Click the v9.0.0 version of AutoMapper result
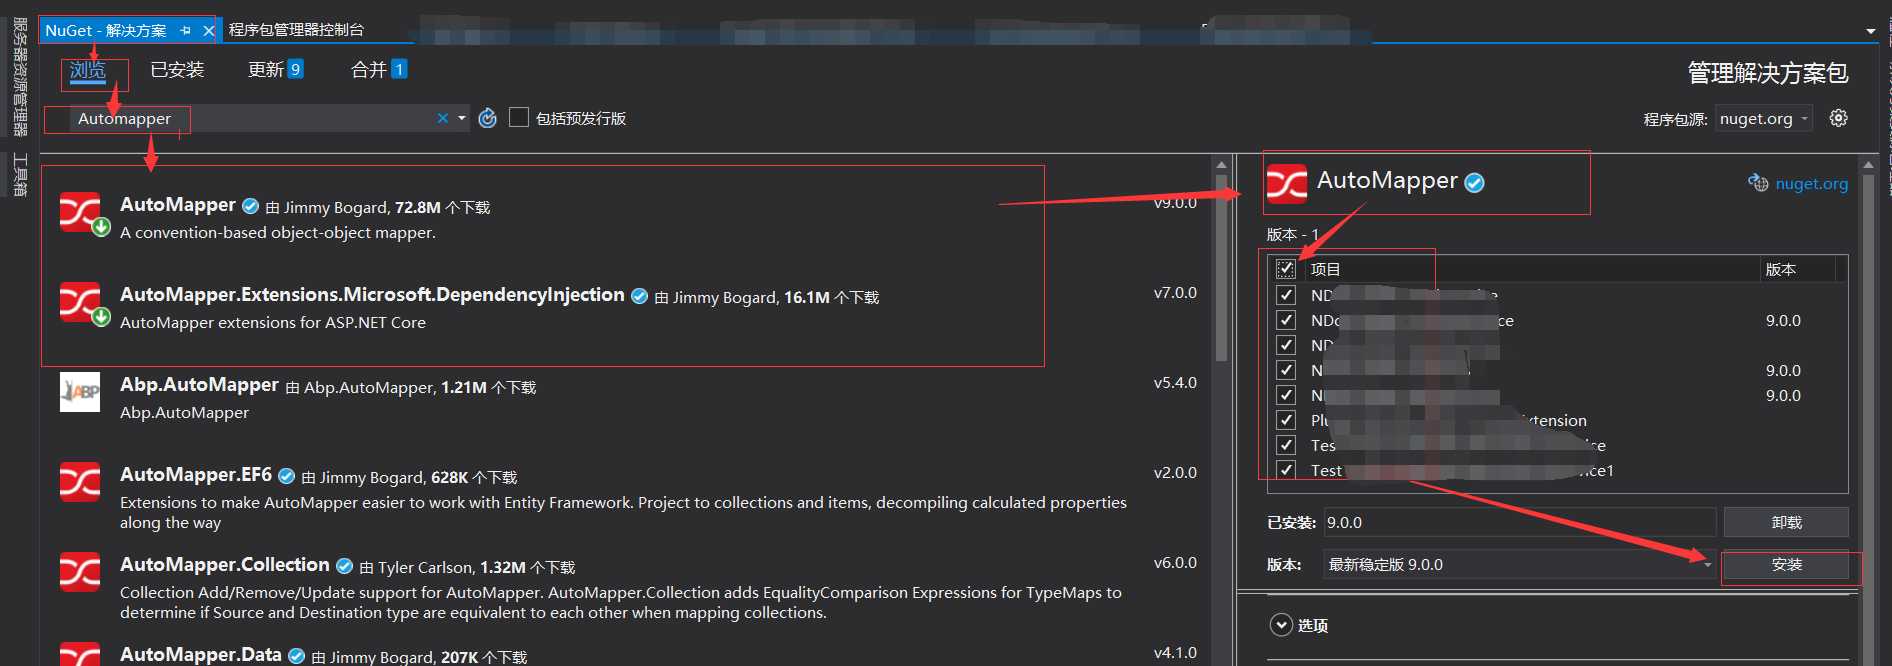This screenshot has height=666, width=1892. click(x=1175, y=203)
